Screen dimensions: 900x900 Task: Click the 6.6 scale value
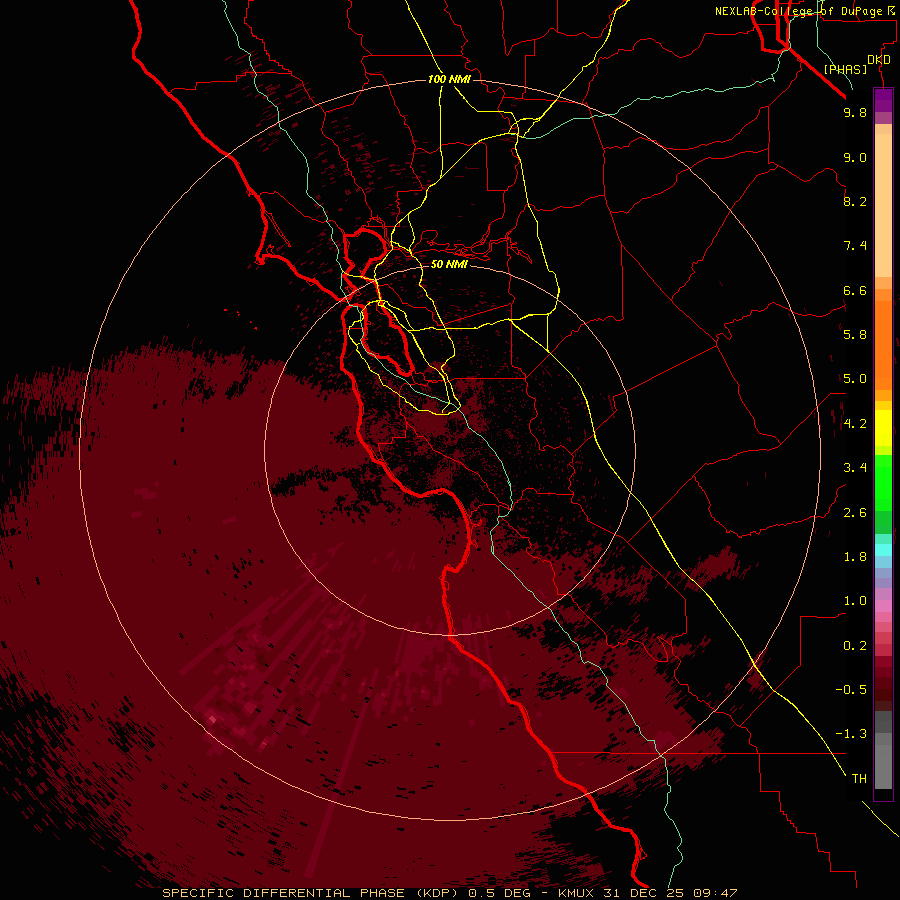coord(855,290)
